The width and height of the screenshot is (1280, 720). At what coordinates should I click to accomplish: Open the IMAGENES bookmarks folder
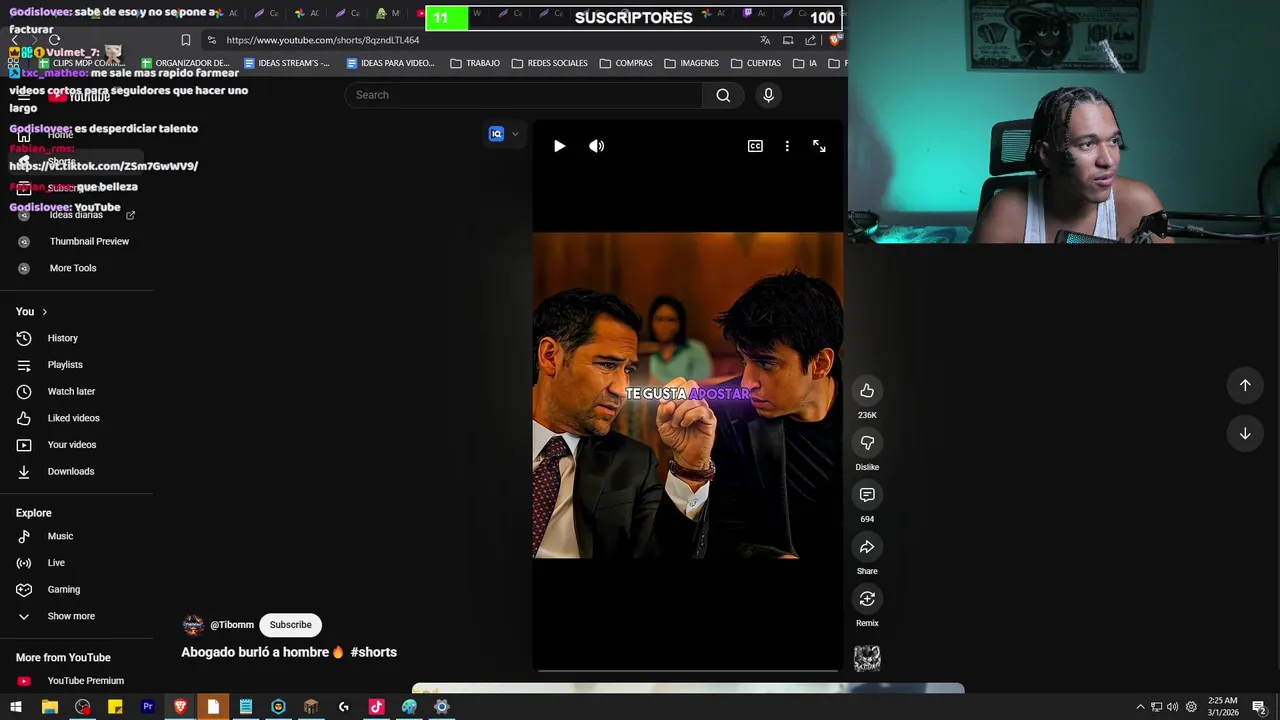[x=691, y=63]
